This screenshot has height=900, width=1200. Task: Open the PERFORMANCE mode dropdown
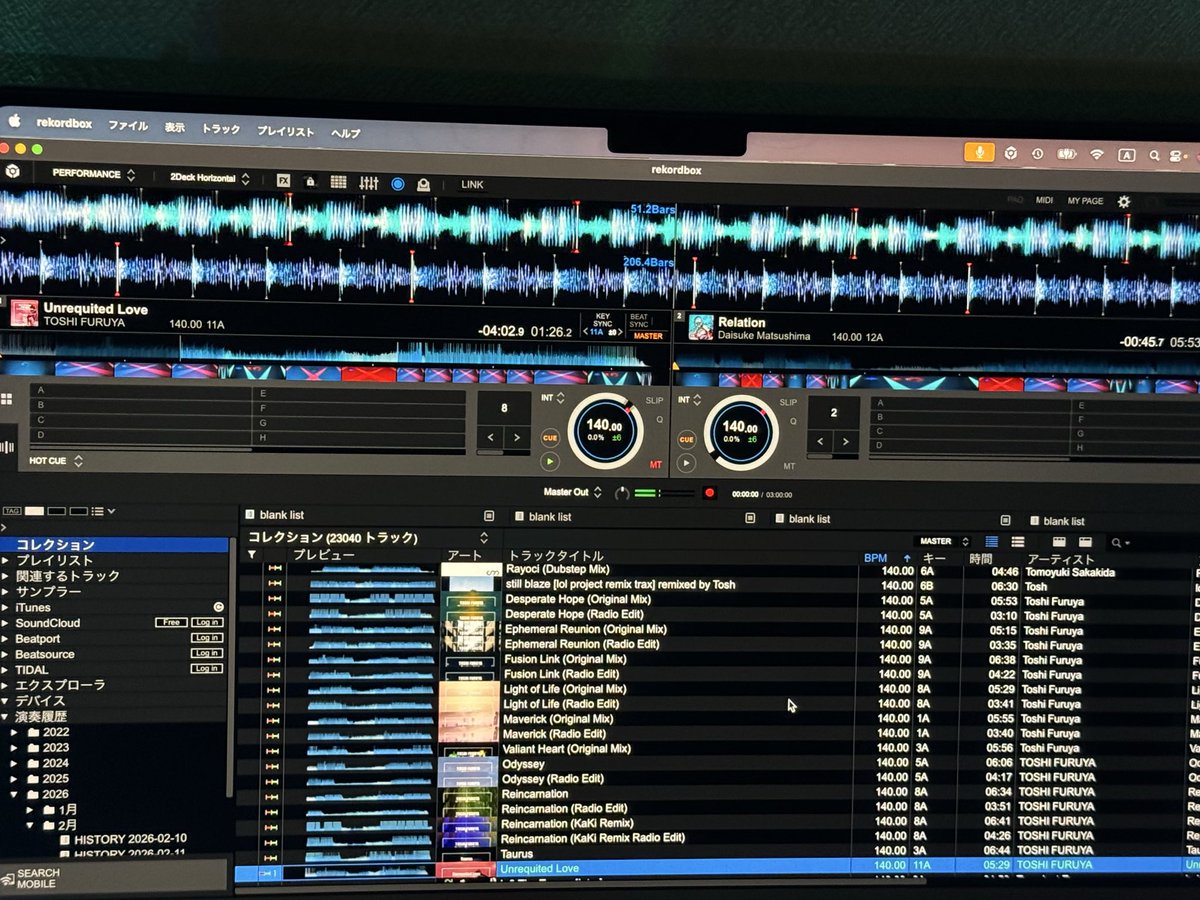click(x=93, y=174)
